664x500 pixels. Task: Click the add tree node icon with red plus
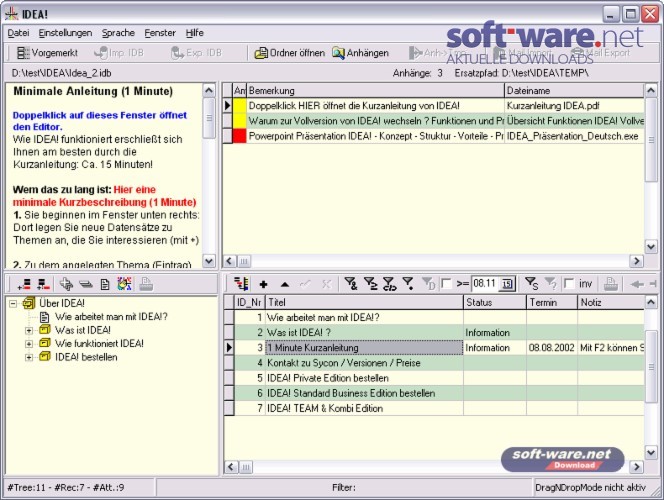(x=24, y=284)
